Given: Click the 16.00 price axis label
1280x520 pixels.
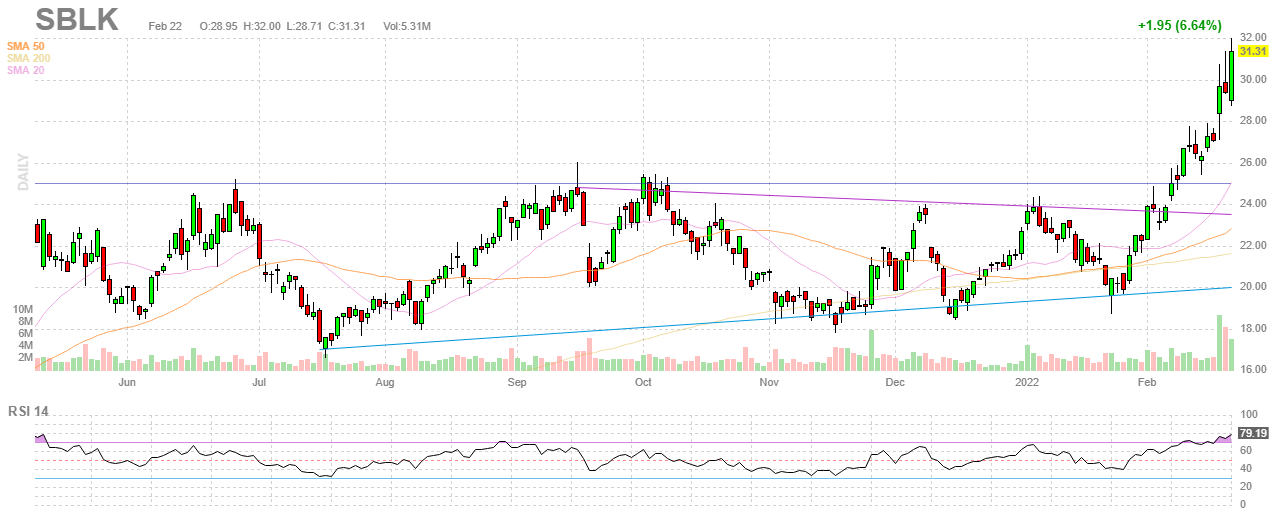Looking at the screenshot, I should 1254,370.
